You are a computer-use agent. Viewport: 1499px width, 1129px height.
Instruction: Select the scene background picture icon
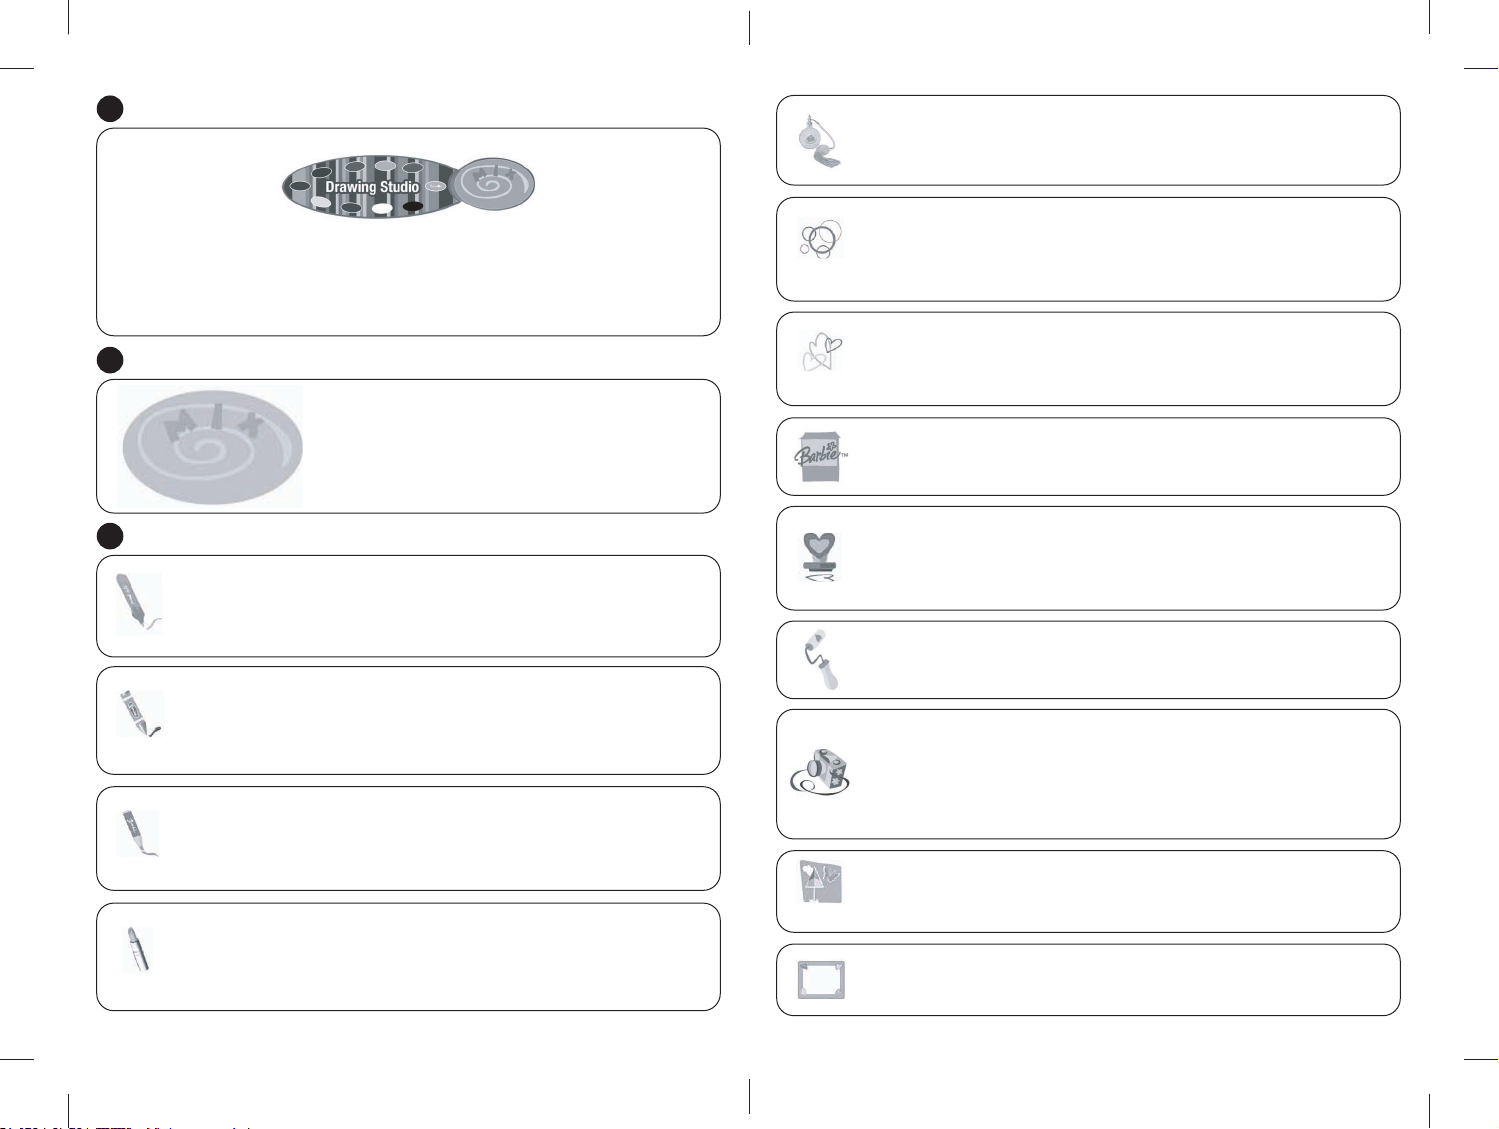[x=821, y=883]
